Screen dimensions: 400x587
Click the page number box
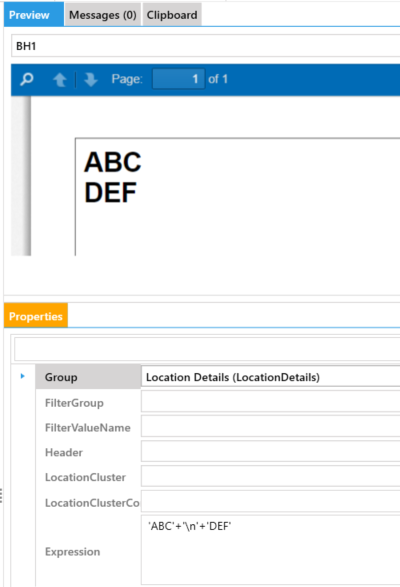(x=178, y=79)
